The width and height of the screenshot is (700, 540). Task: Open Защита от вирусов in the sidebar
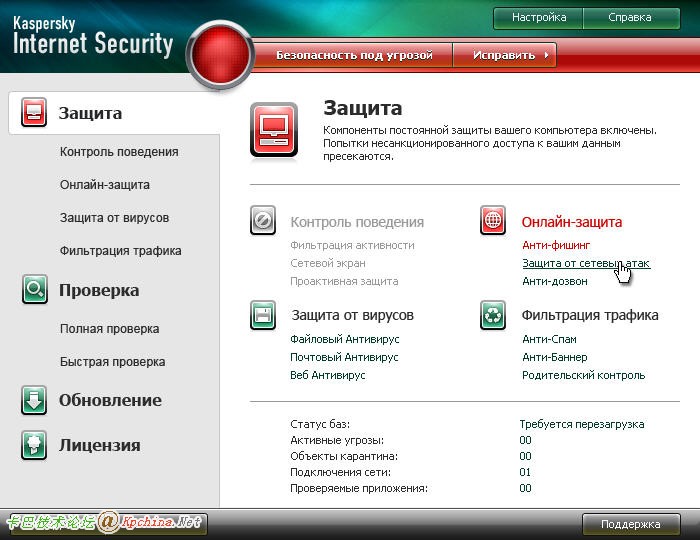pos(114,218)
